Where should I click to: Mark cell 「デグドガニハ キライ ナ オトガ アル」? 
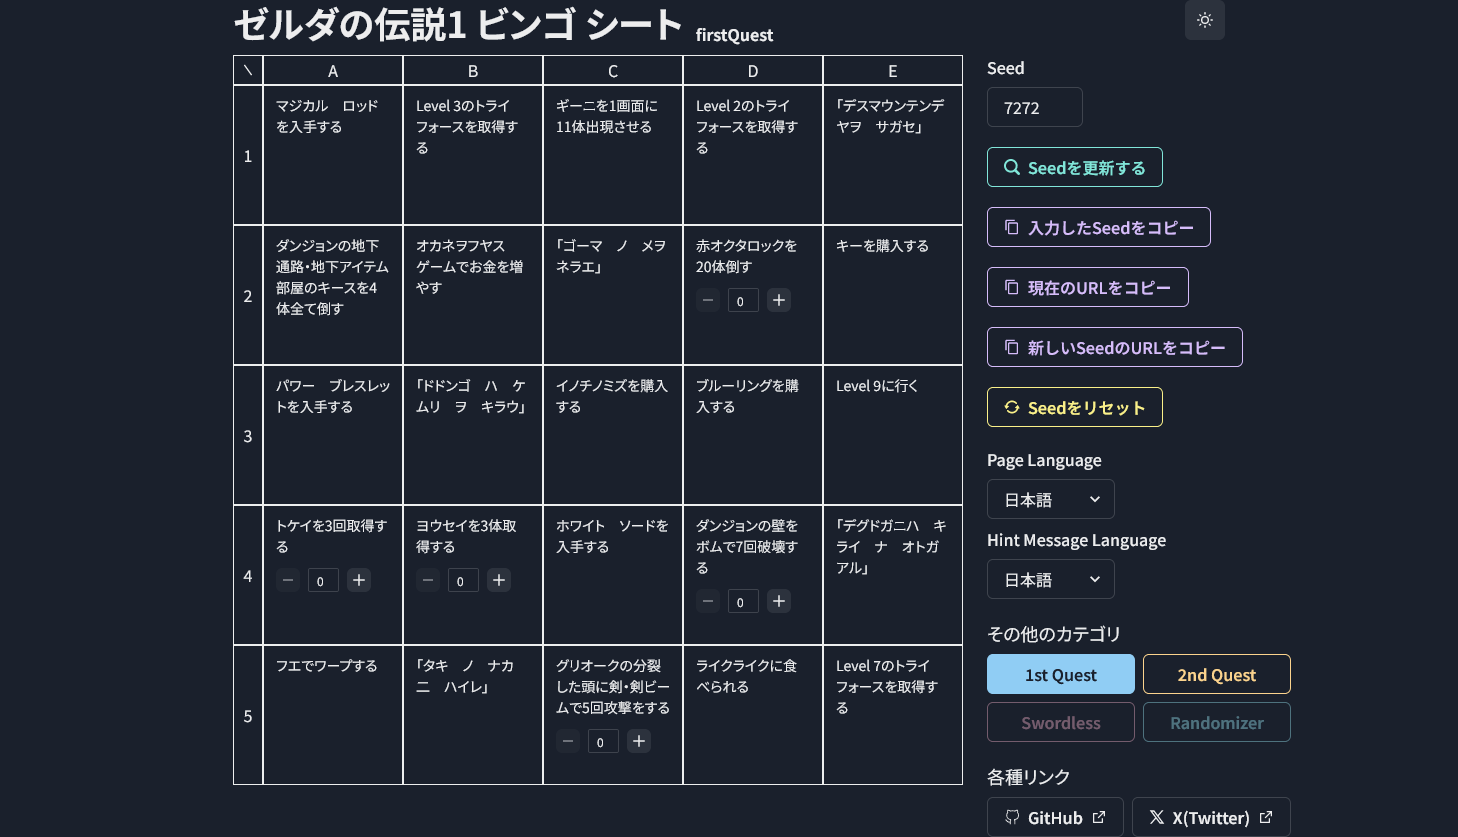893,575
